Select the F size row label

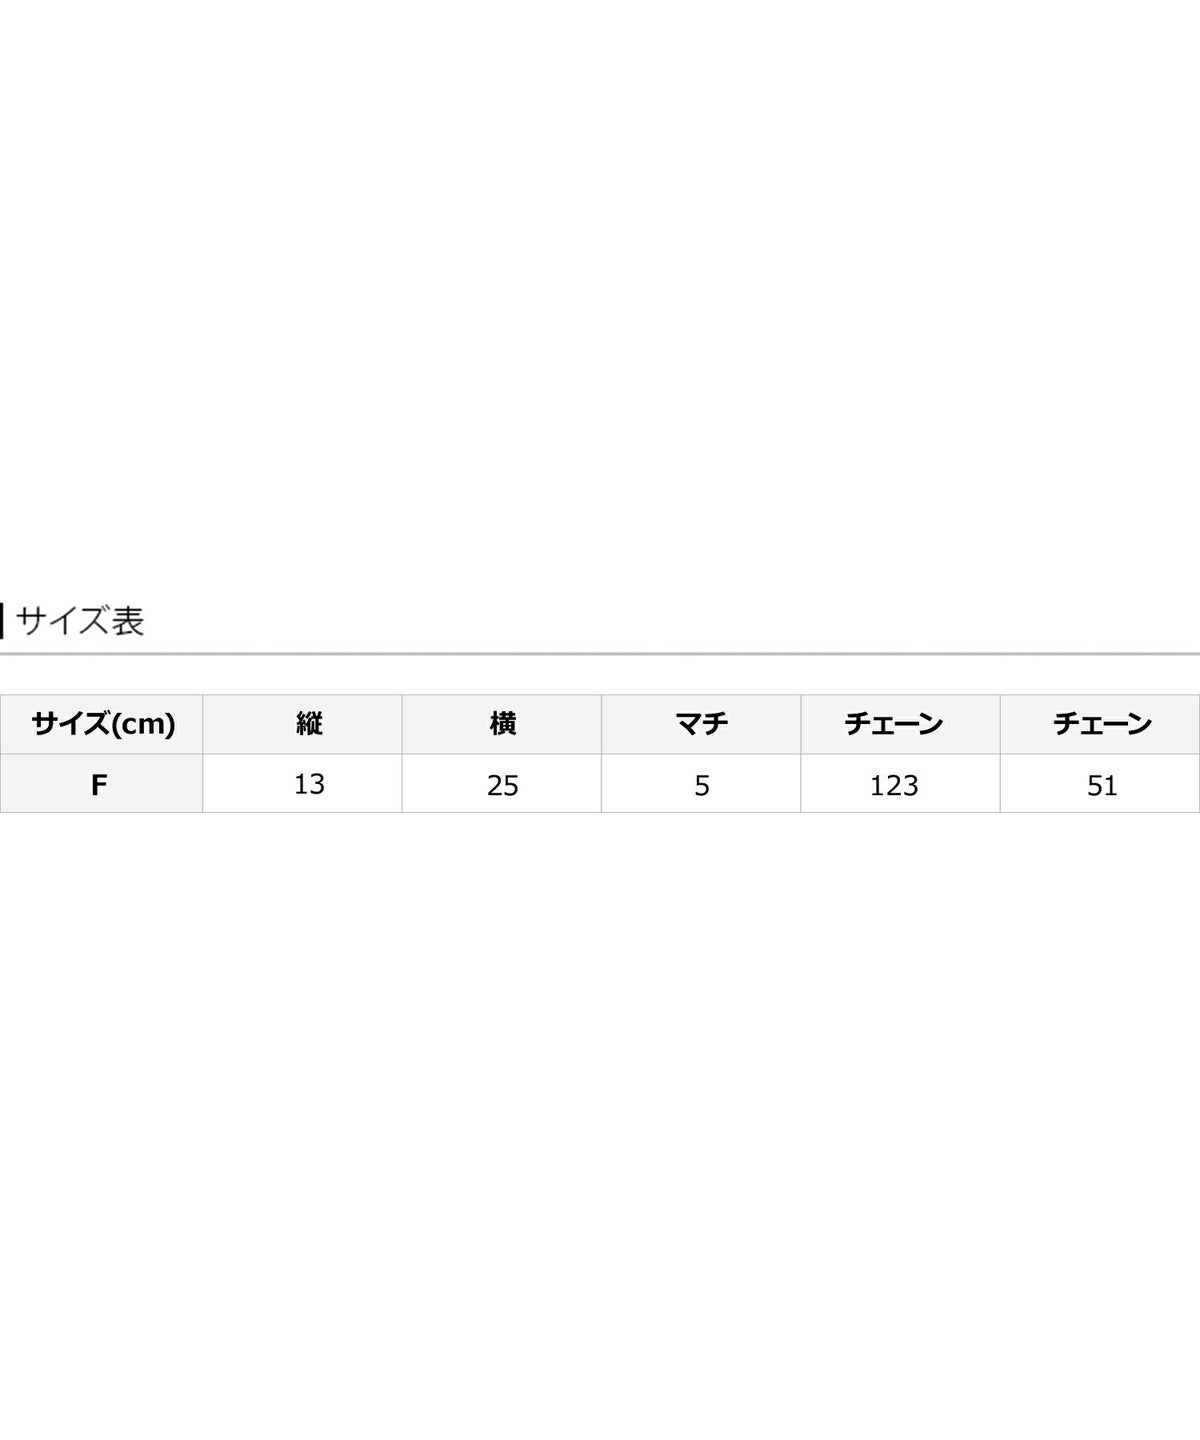click(99, 785)
